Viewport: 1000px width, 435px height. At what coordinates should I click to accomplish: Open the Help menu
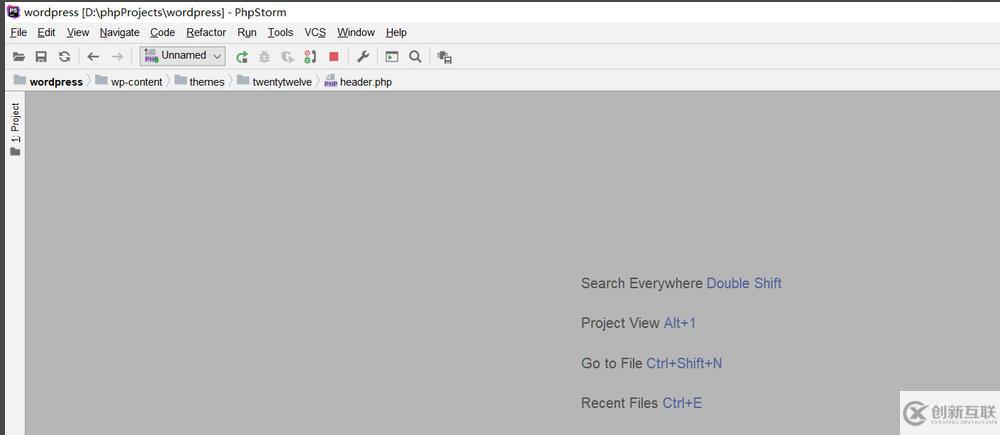tap(396, 33)
